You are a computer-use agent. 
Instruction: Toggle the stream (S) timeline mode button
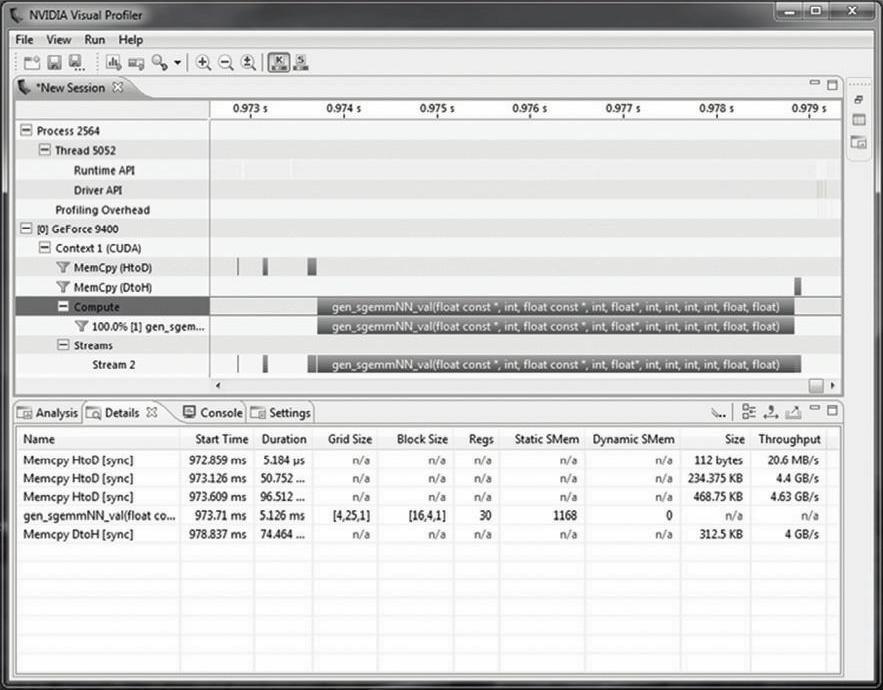[x=300, y=62]
